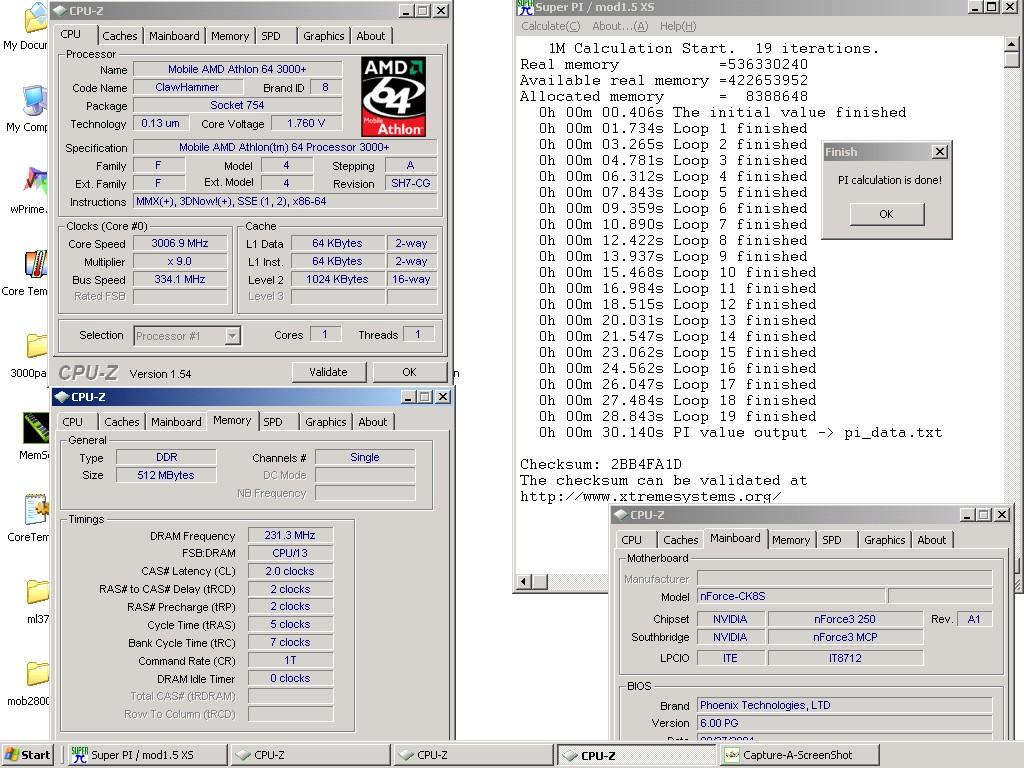Screen dimensions: 1024x768
Task: Click the Level 2 1024 KBytes value
Action: click(338, 279)
